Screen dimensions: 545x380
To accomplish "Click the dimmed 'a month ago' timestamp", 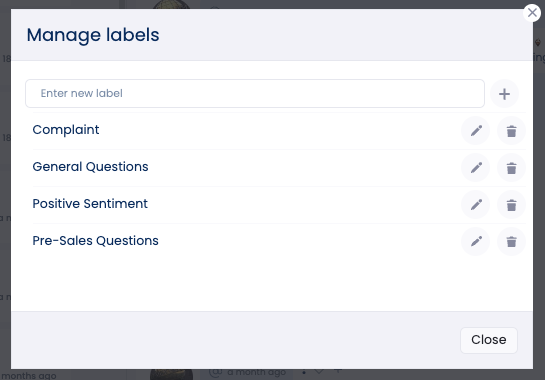I will 257,372.
